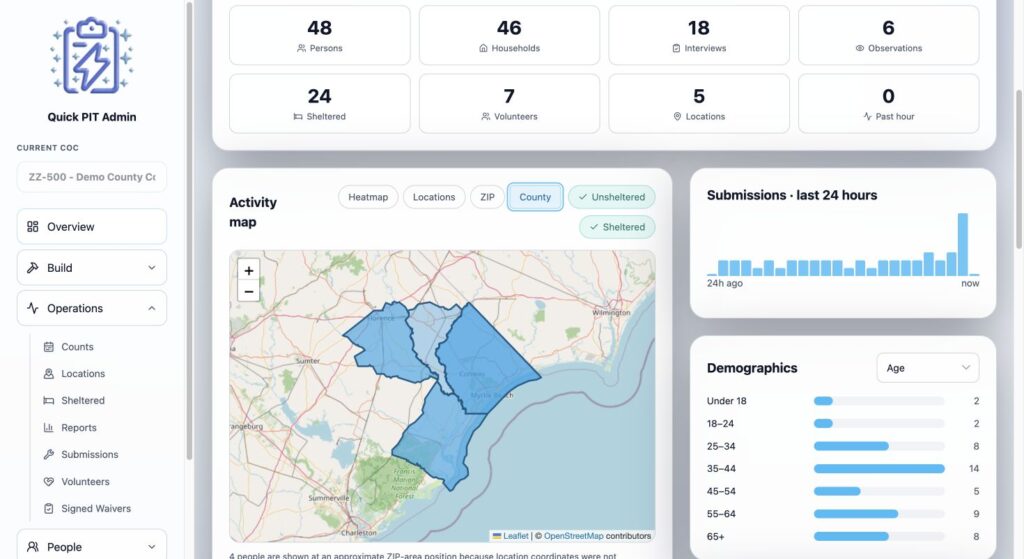The height and width of the screenshot is (559, 1024).
Task: Zoom in on the activity map
Action: tap(249, 270)
